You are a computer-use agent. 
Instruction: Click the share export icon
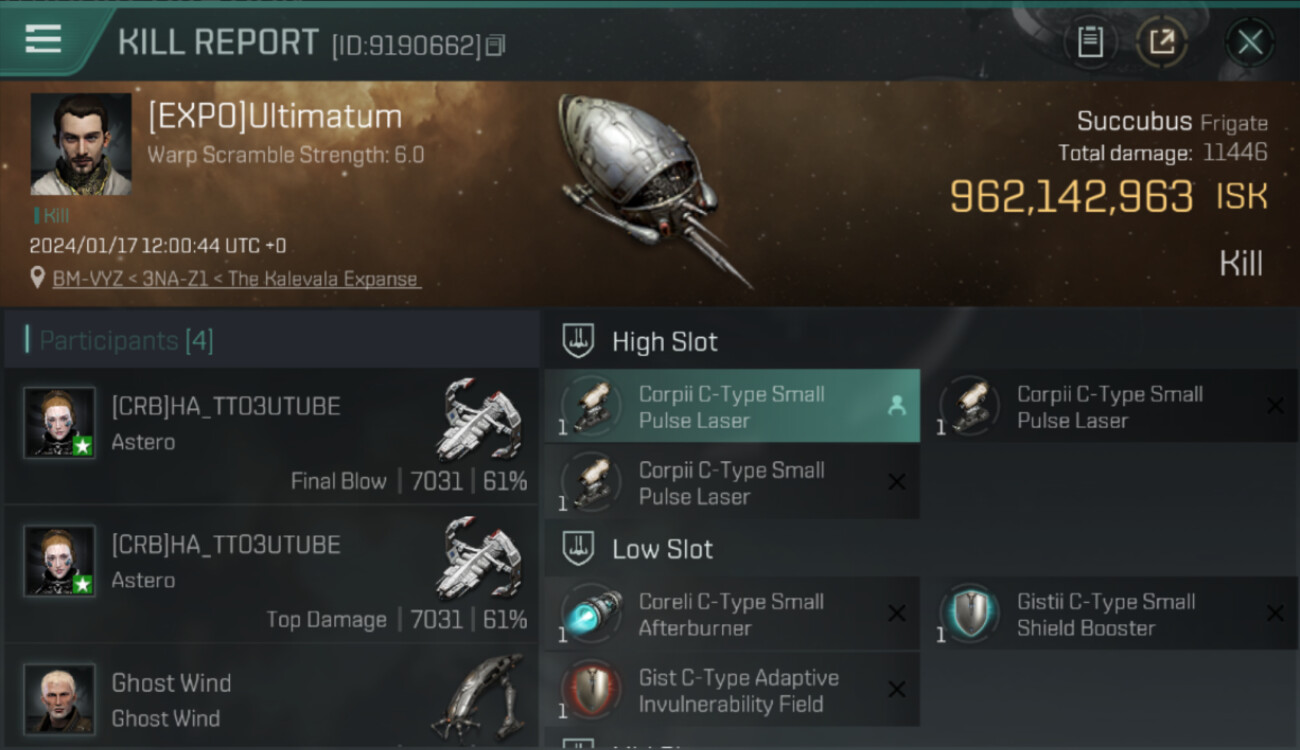tap(1161, 42)
